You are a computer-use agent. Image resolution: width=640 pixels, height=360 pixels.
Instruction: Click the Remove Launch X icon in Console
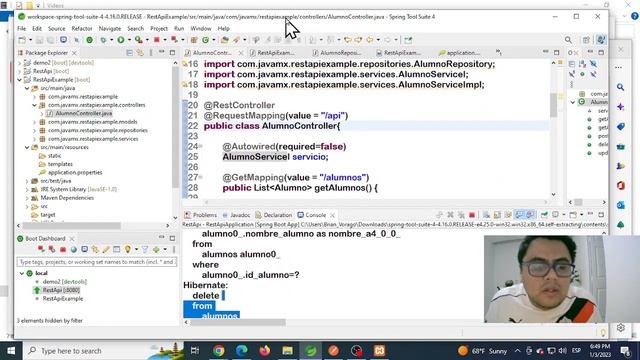tap(450, 215)
